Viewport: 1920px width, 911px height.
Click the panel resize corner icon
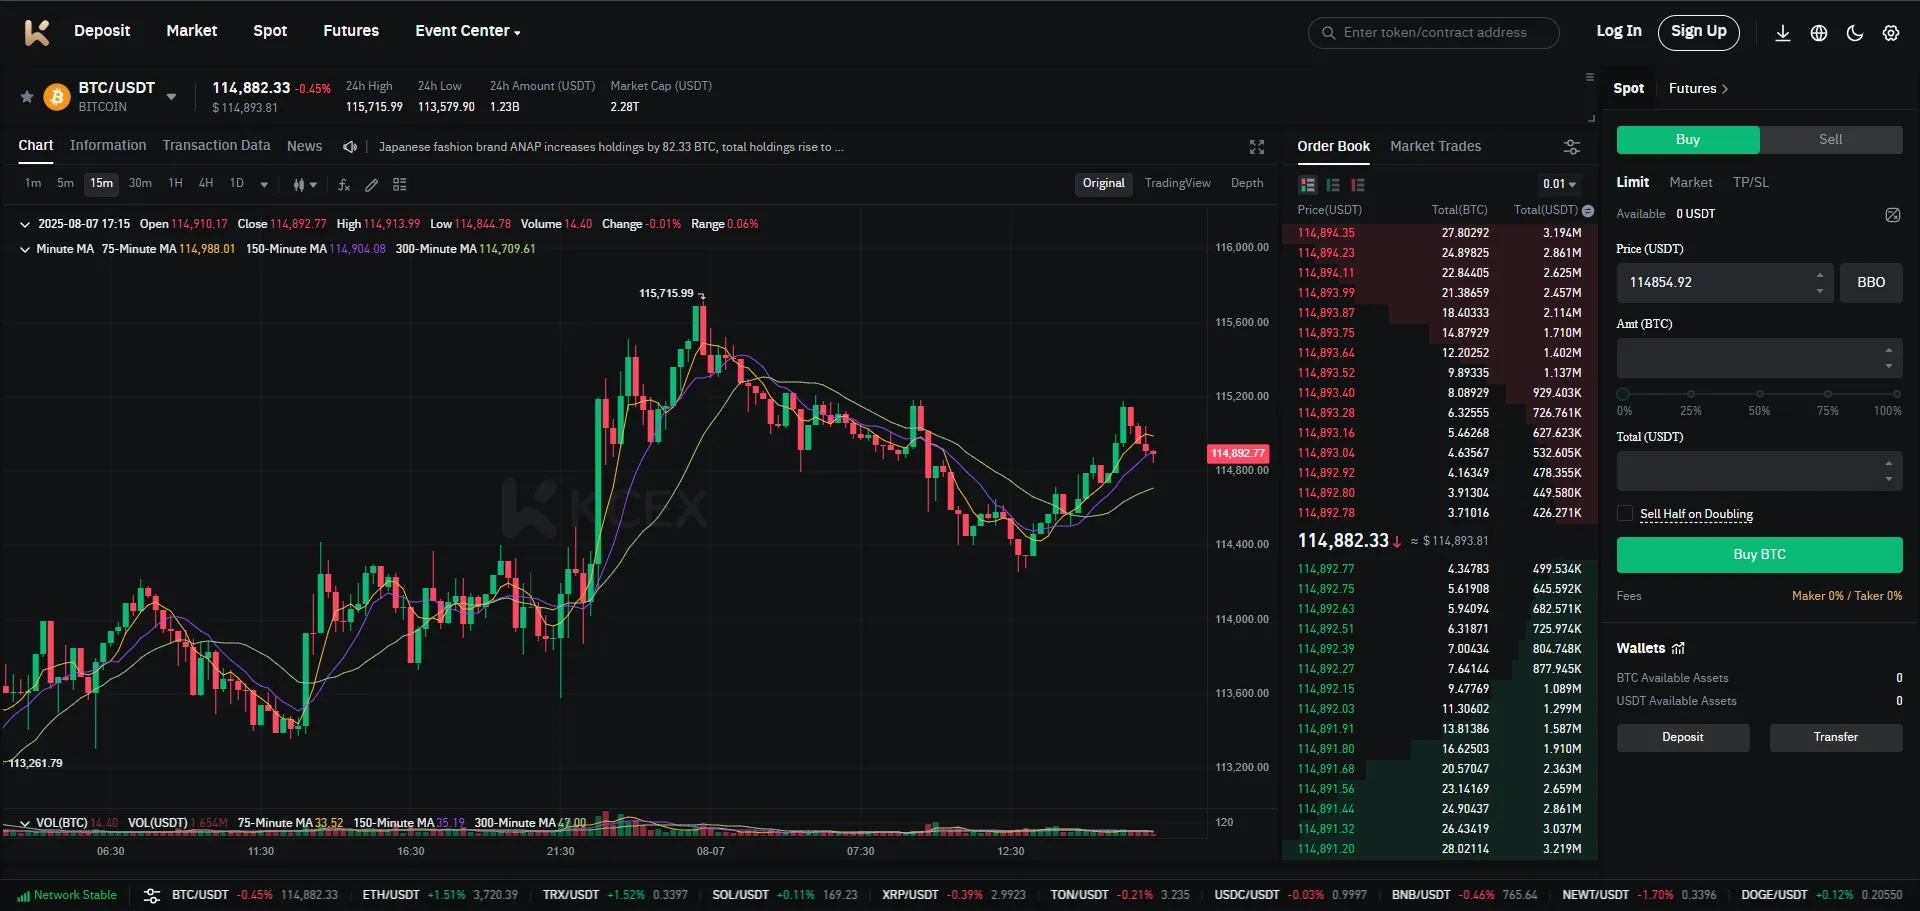pos(1591,118)
